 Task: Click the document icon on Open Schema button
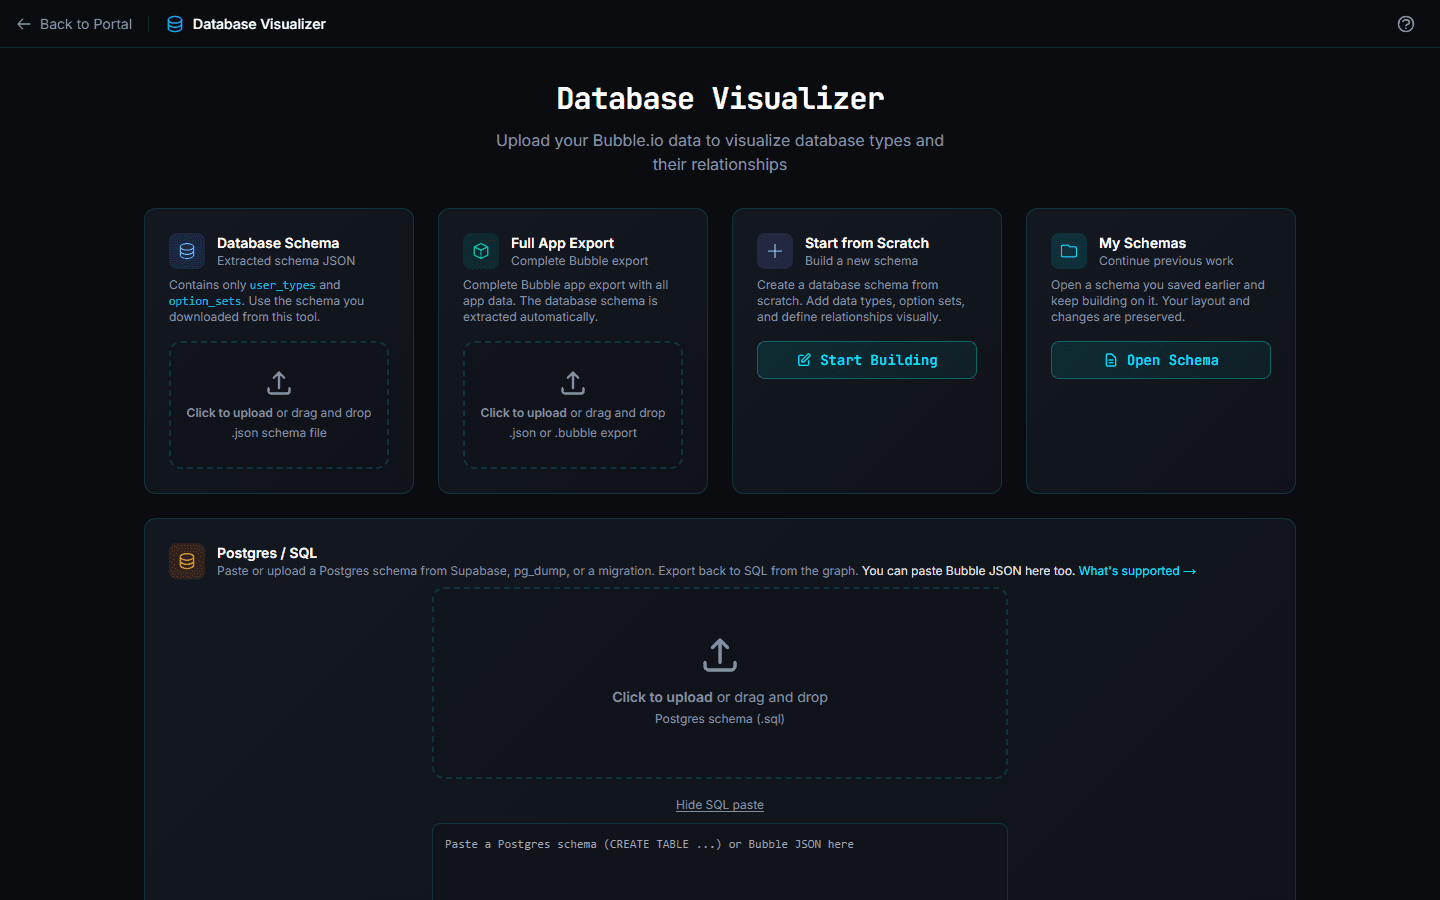(x=1111, y=360)
